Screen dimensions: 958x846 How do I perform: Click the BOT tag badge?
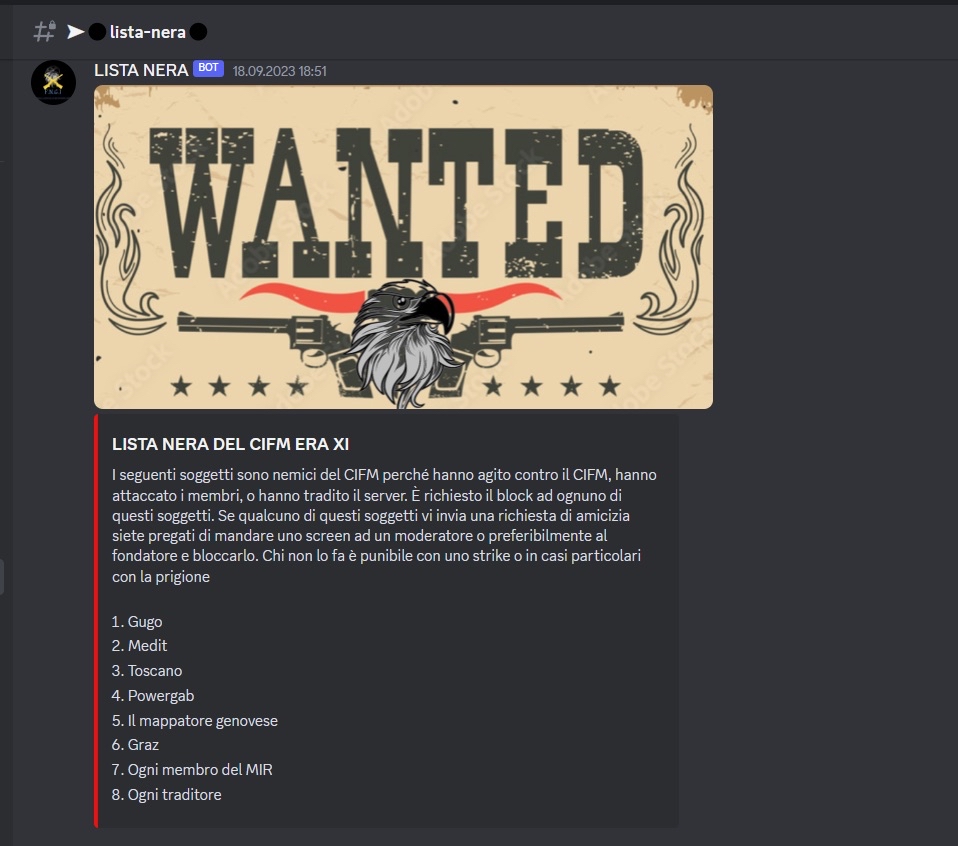point(208,68)
